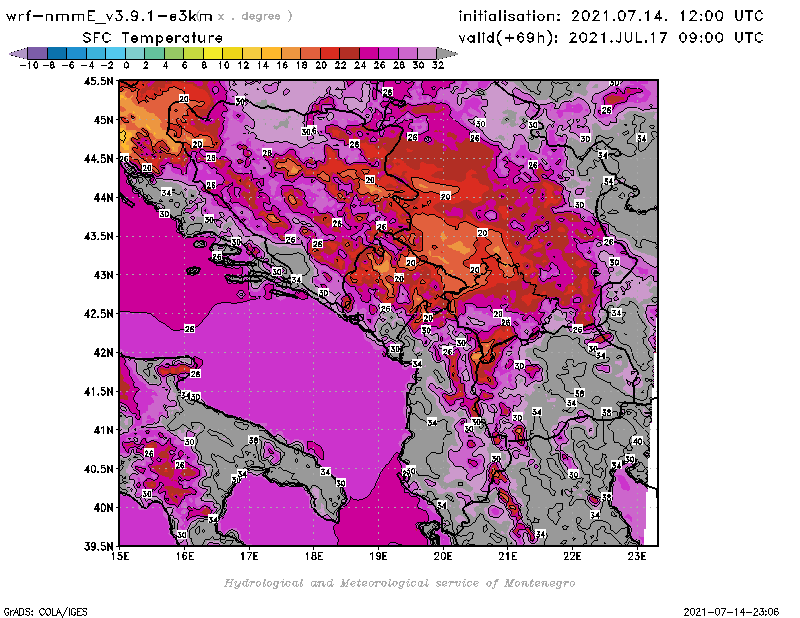Click the 18E longitude axis label
This screenshot has width=800, height=618.
click(x=314, y=556)
